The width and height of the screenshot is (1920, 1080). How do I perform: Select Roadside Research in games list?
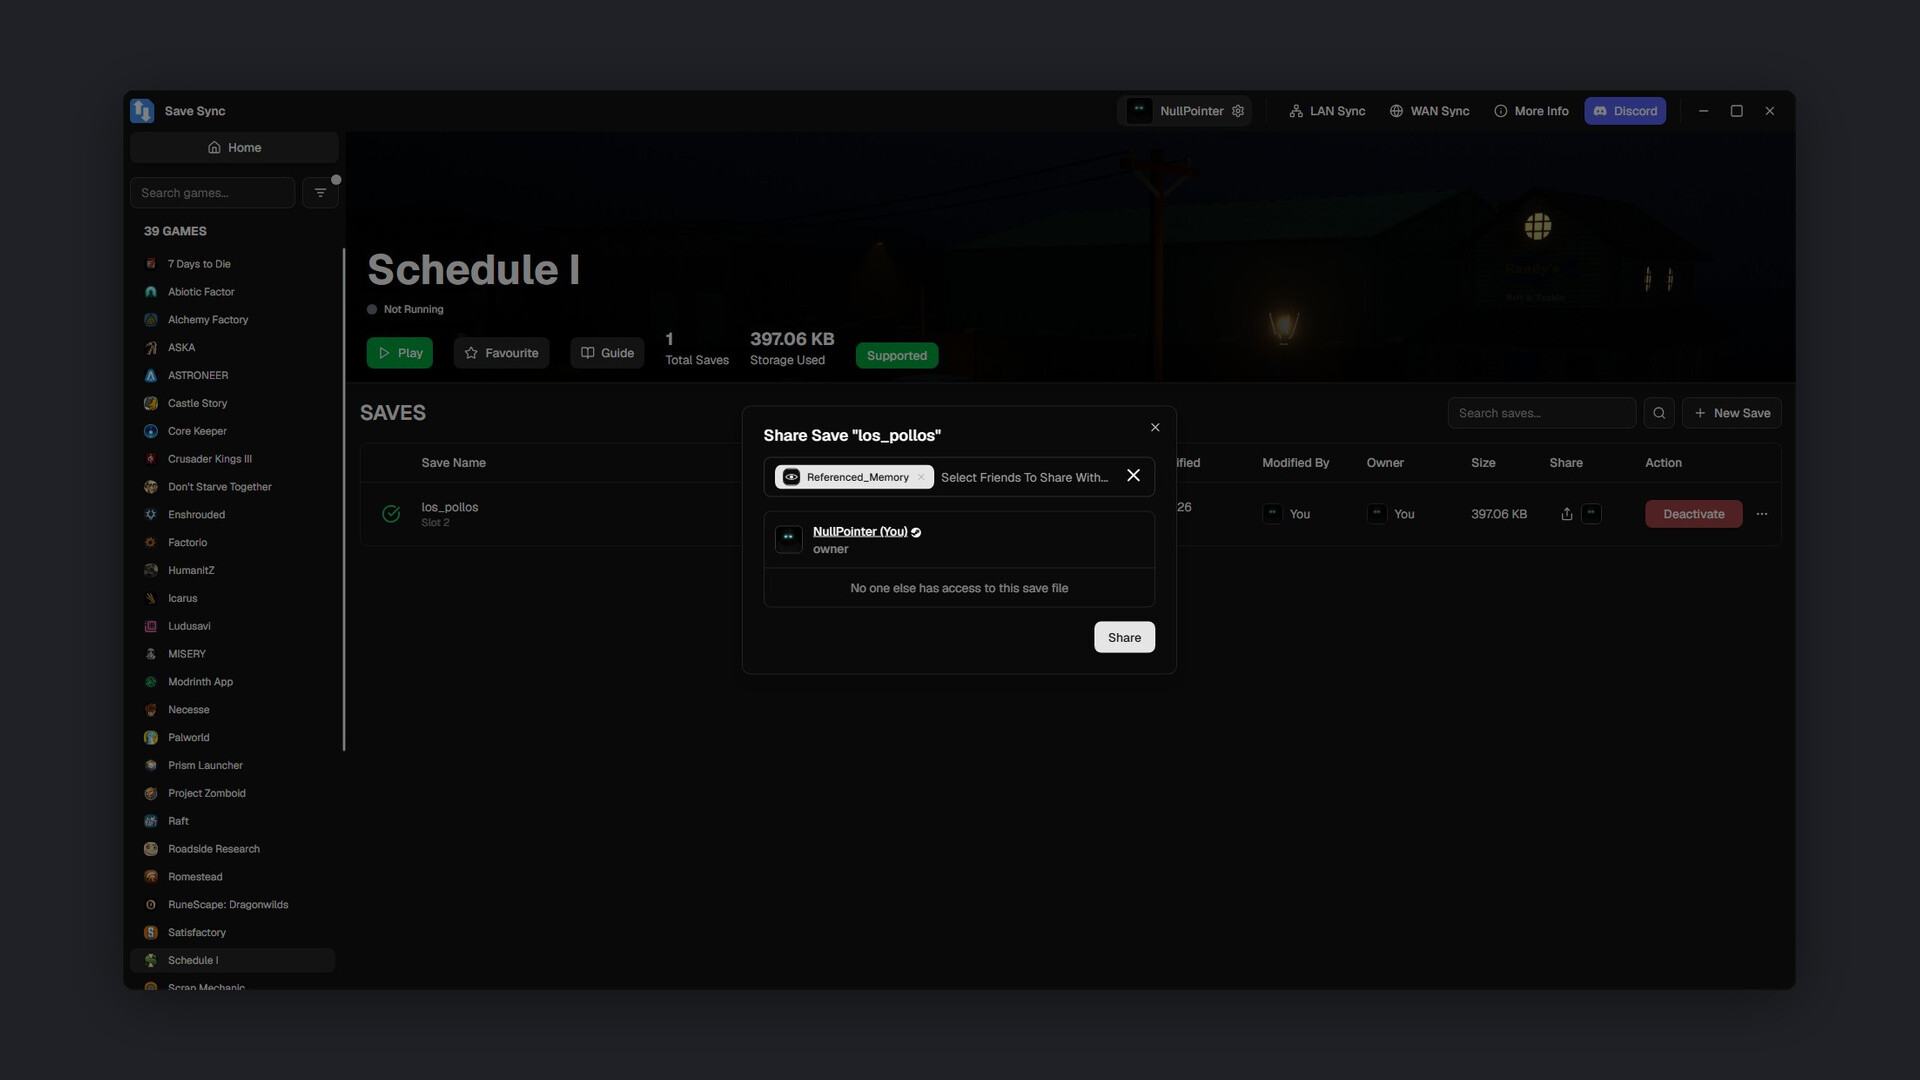232,849
